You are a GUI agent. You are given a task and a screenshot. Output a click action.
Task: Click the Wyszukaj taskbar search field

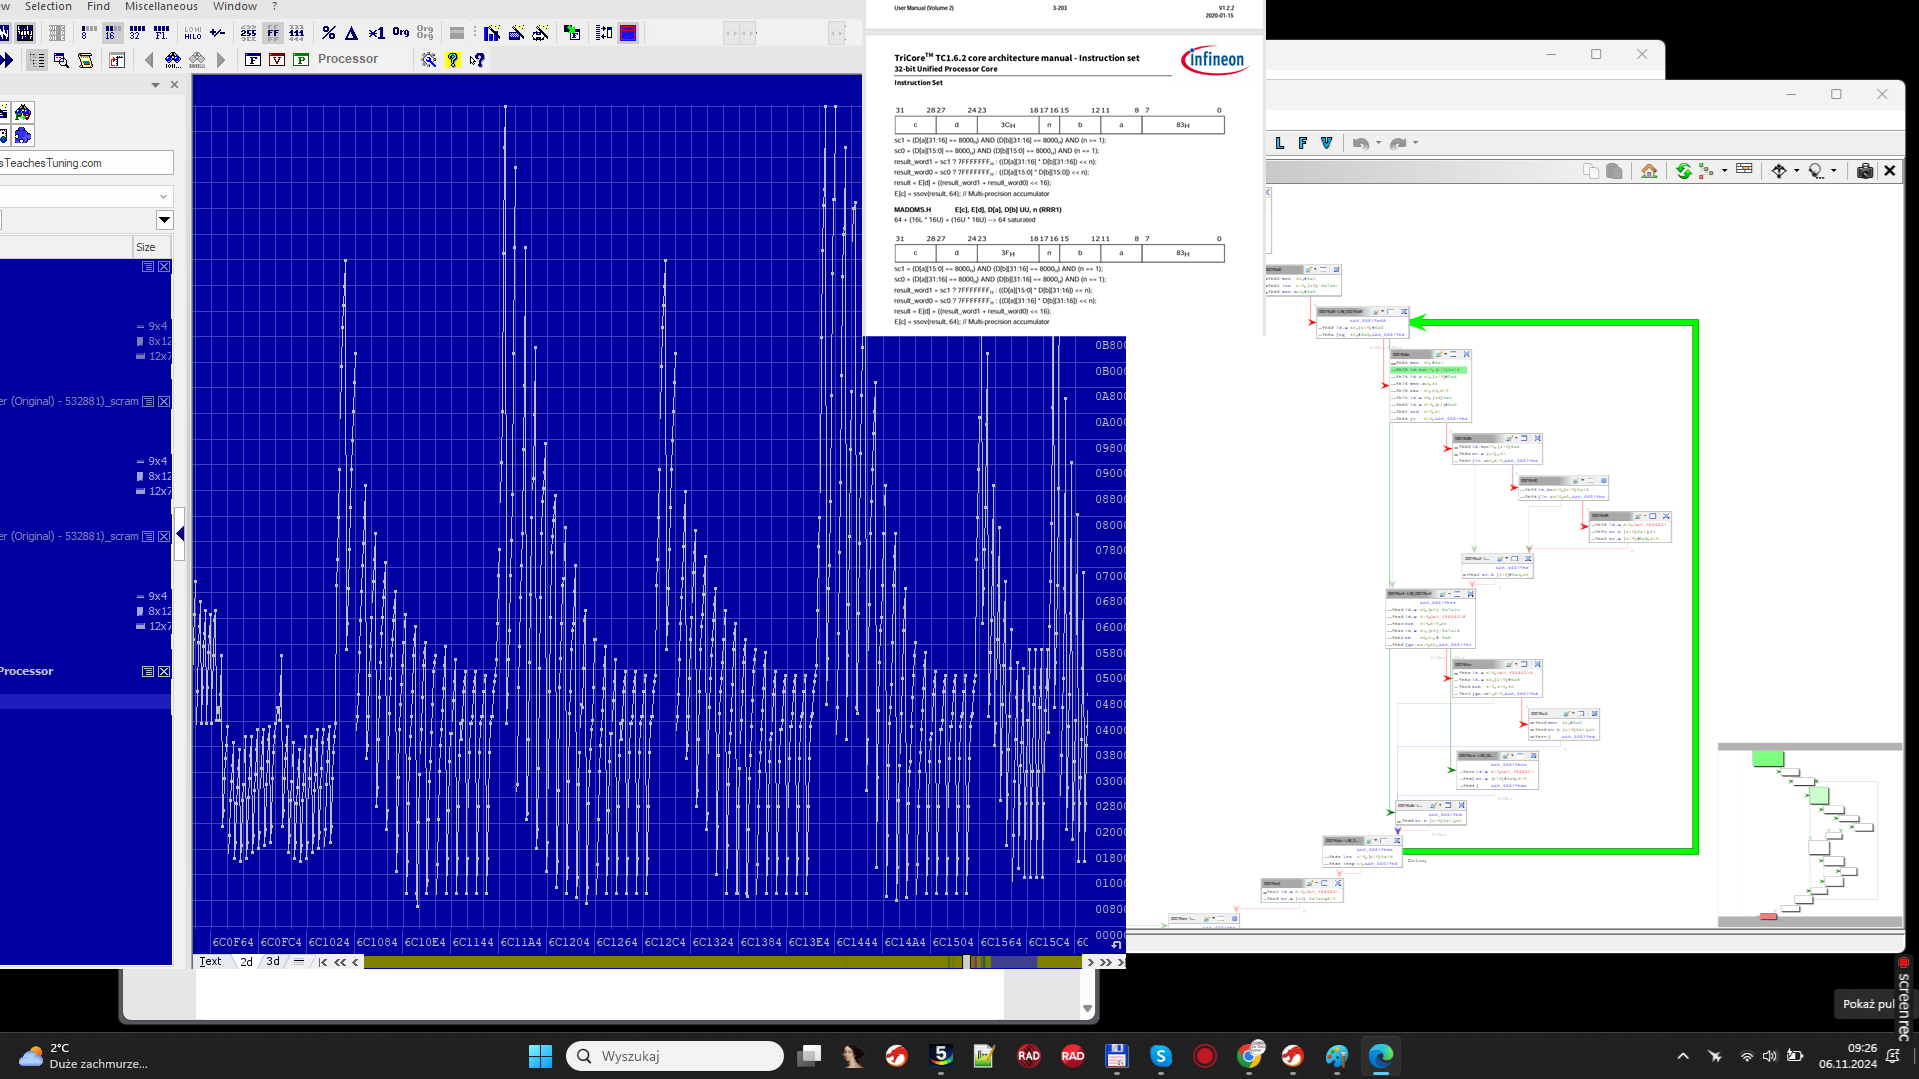675,1056
